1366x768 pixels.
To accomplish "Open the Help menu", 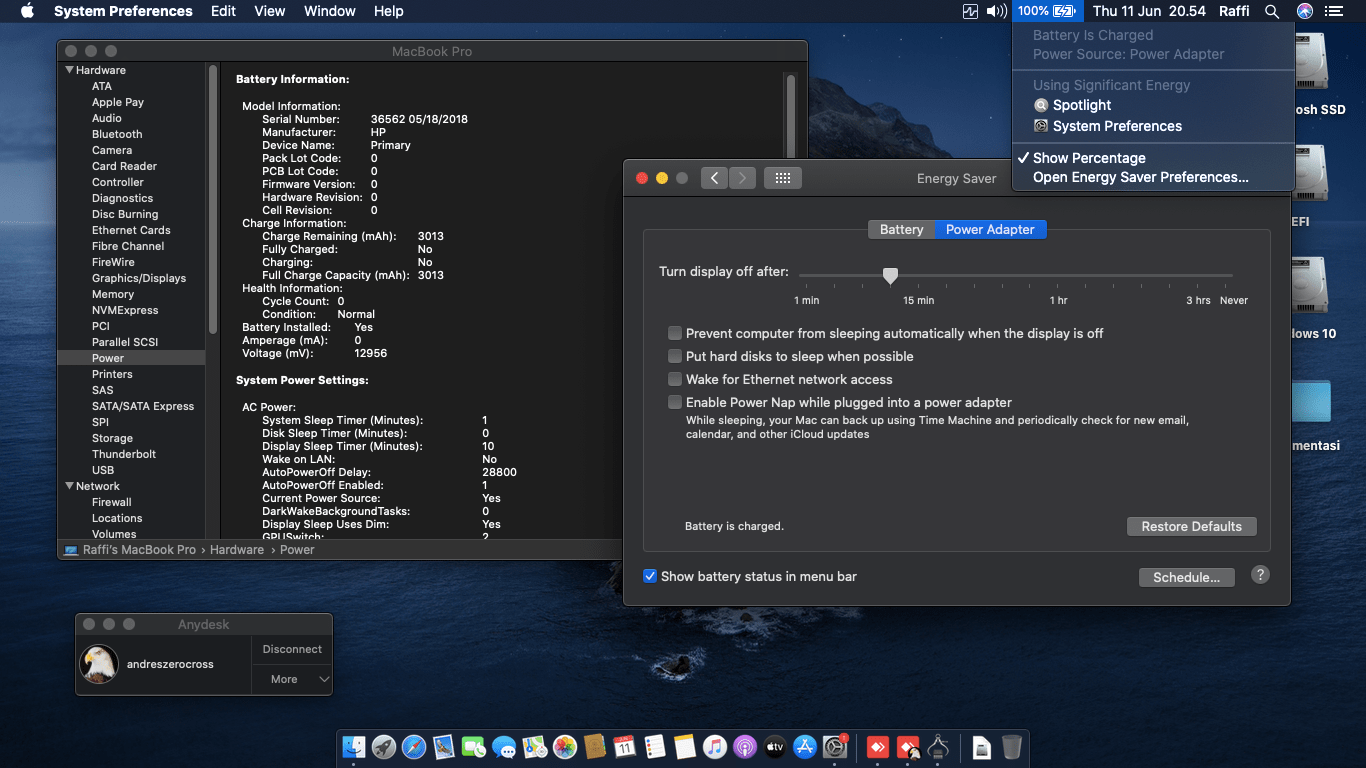I will tap(389, 11).
